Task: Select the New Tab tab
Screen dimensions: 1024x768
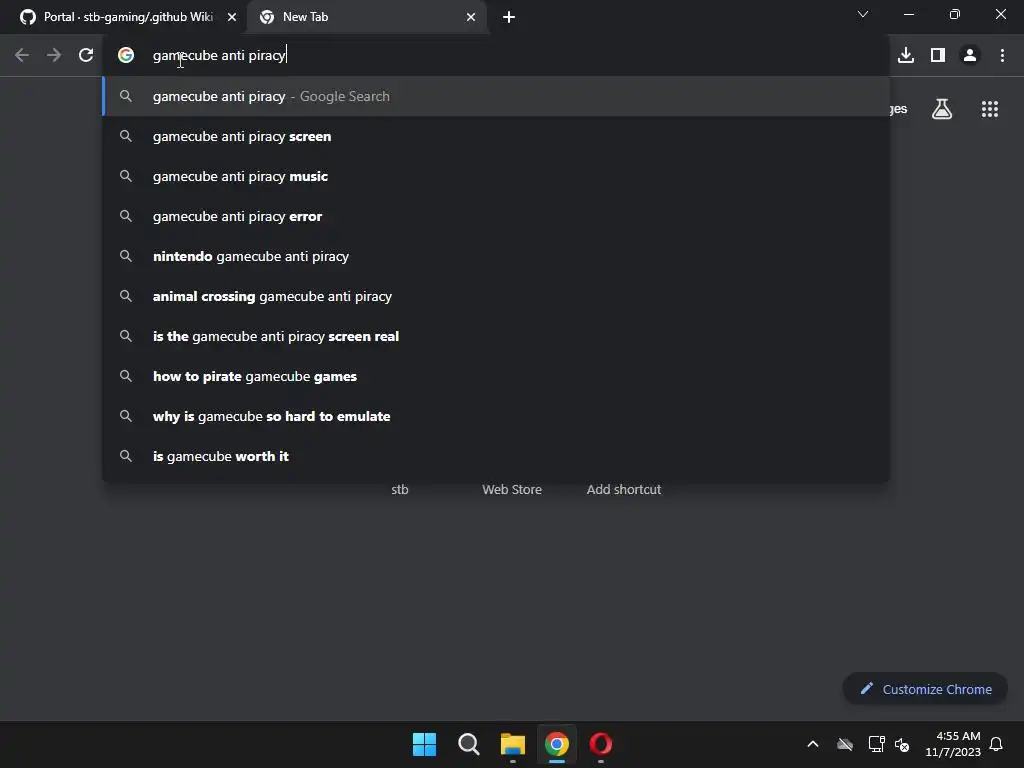Action: point(367,18)
